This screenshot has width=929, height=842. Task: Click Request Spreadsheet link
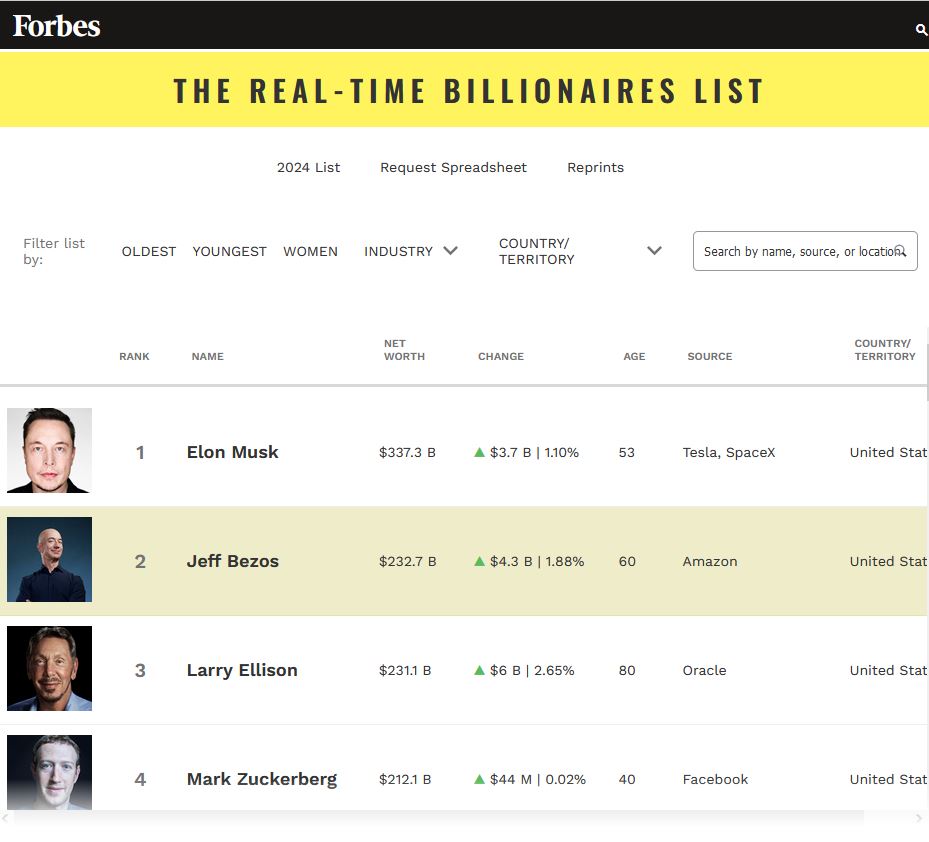pyautogui.click(x=453, y=167)
